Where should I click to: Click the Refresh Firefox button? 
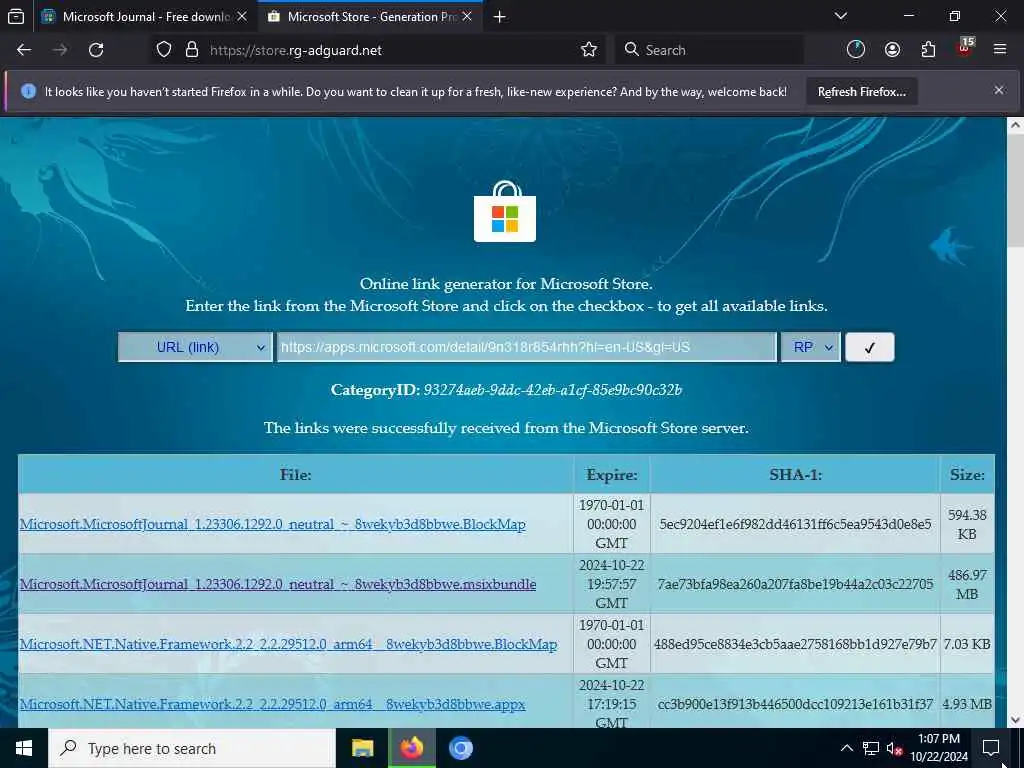tap(861, 92)
